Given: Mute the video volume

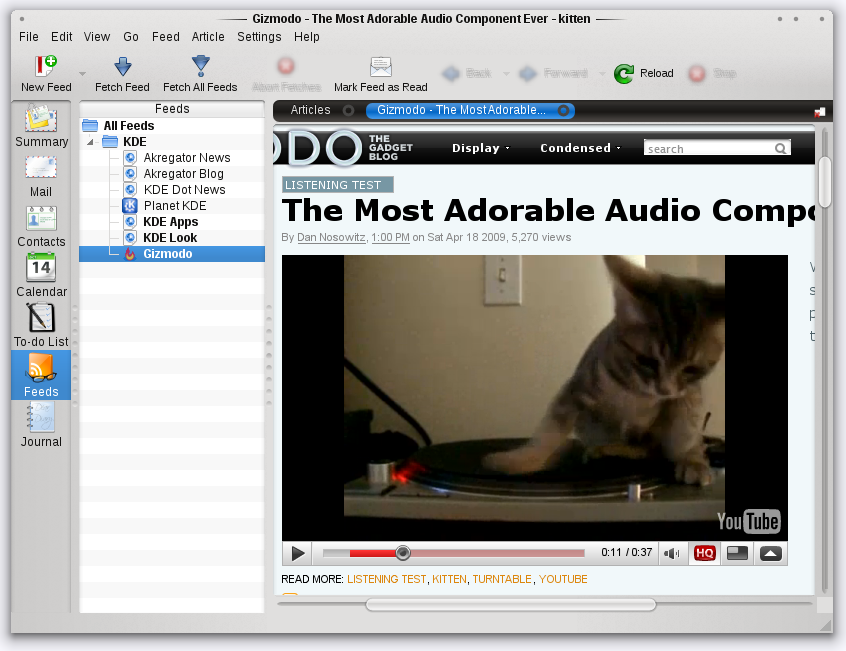Looking at the screenshot, I should click(672, 553).
